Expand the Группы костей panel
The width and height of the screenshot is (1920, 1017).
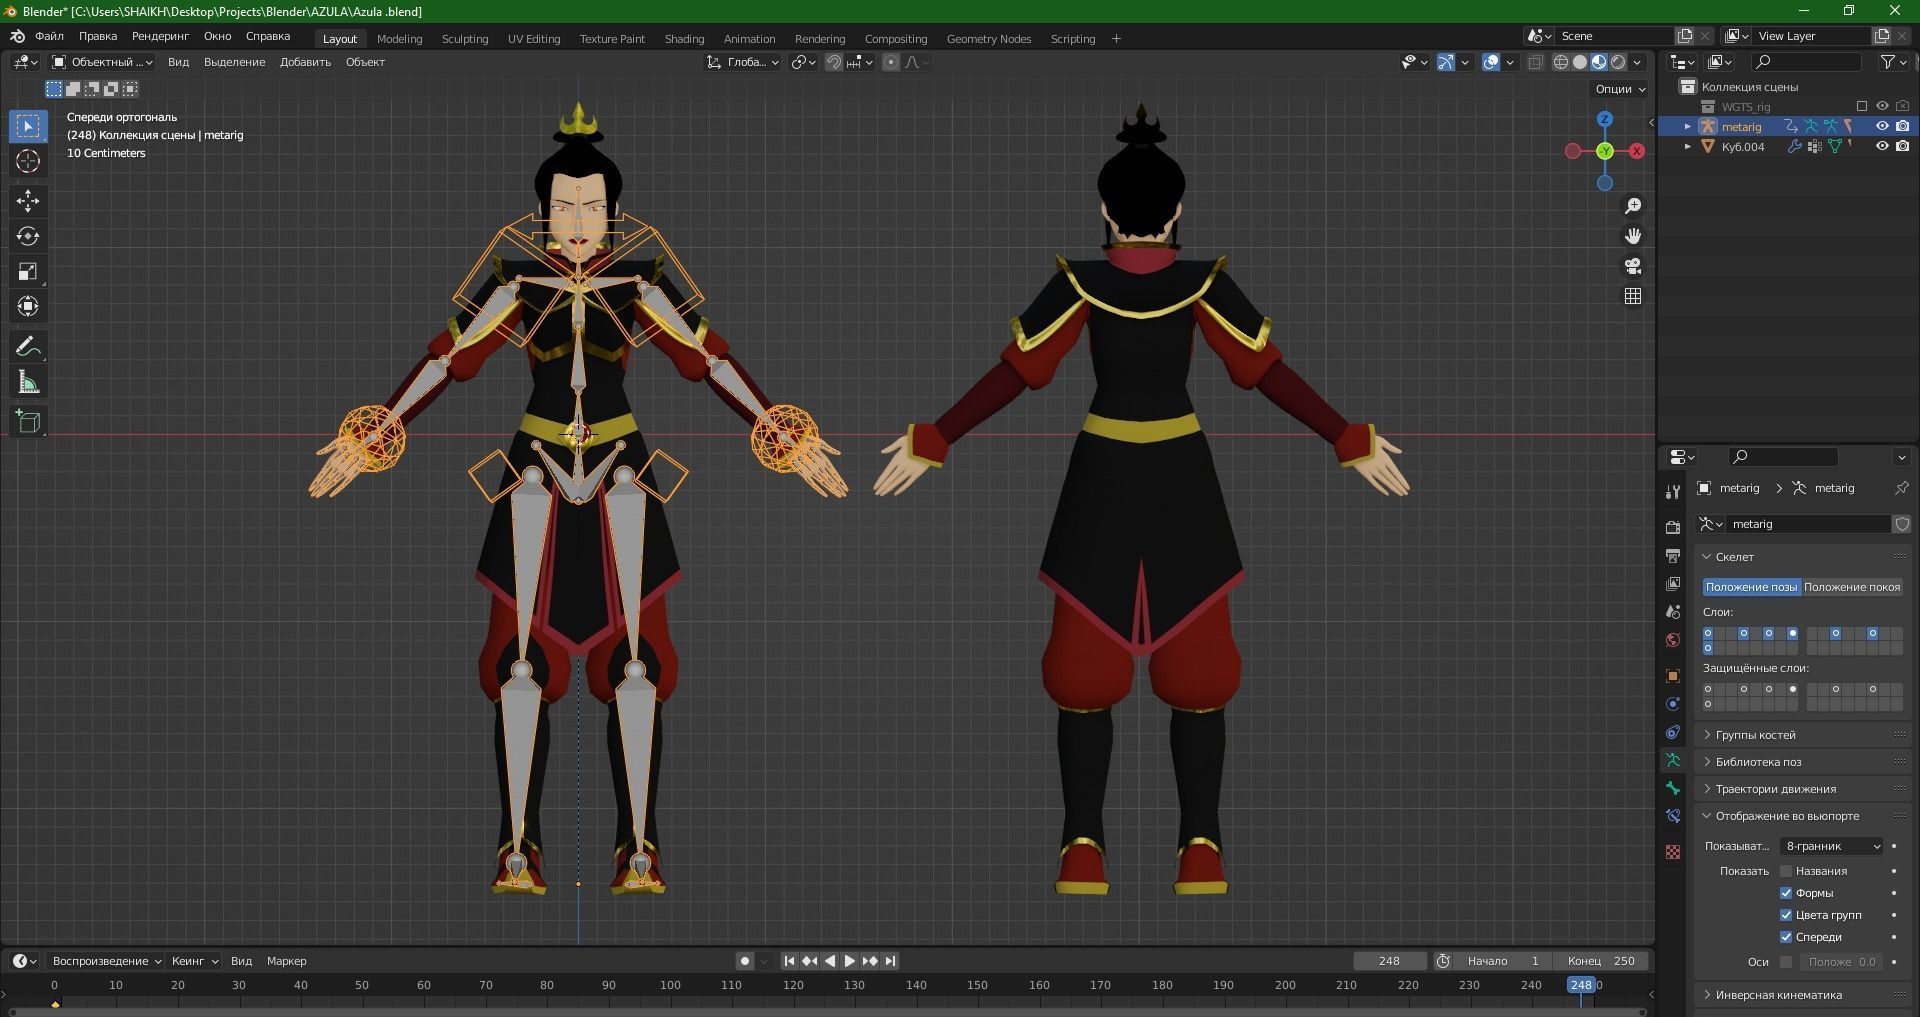(1803, 735)
